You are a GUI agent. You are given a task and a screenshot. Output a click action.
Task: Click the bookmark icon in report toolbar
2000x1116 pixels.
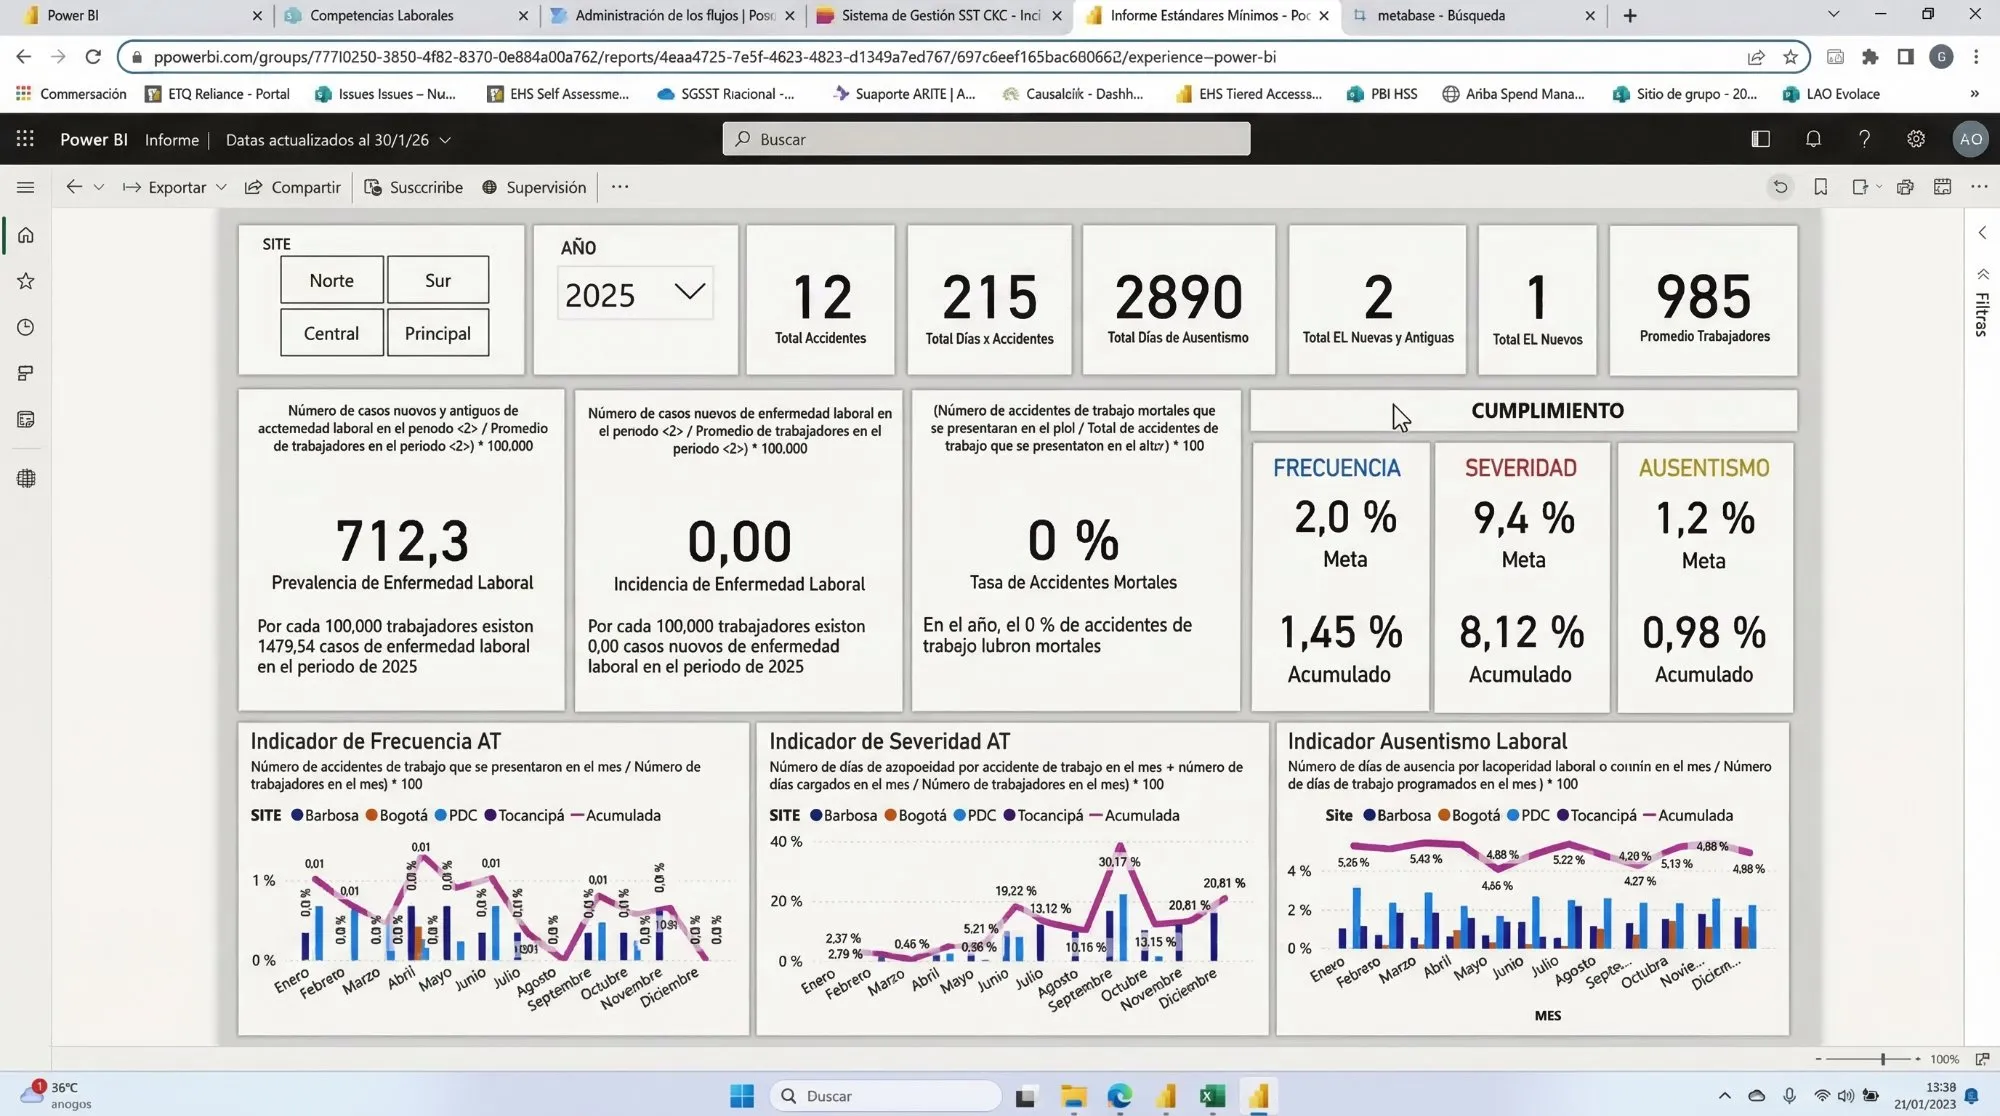point(1820,187)
